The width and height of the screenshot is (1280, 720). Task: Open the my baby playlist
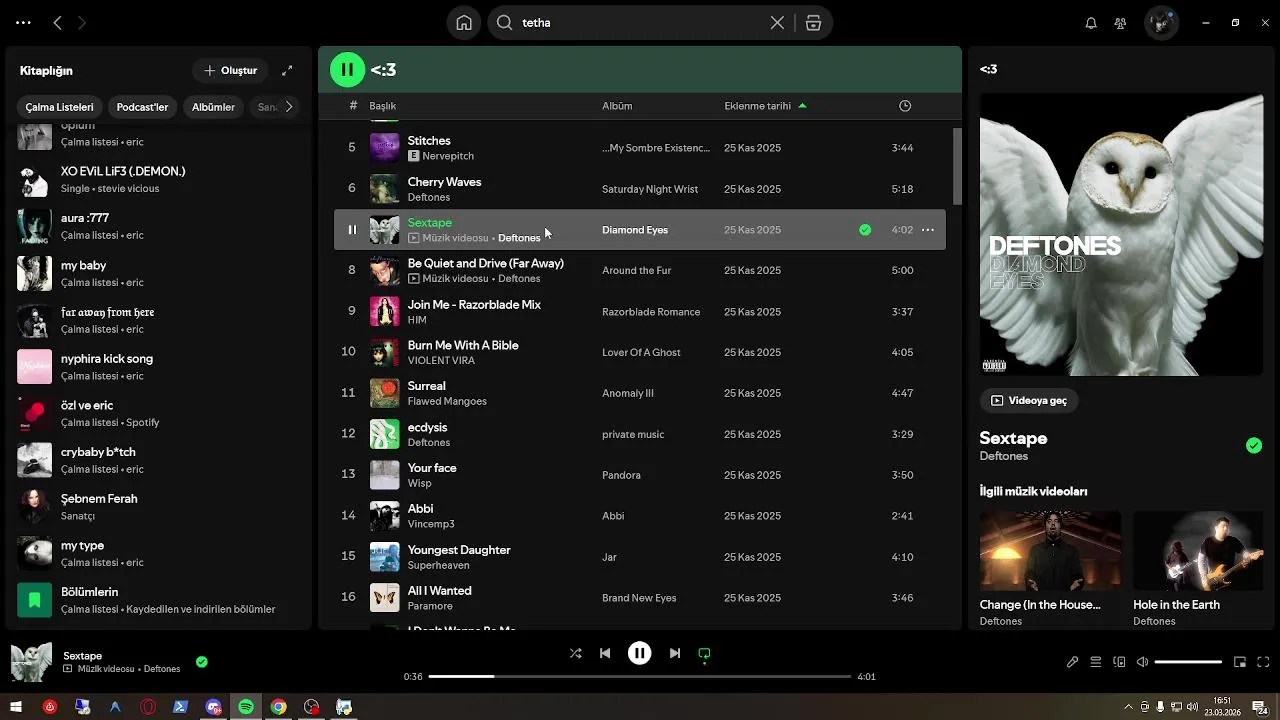(x=160, y=274)
